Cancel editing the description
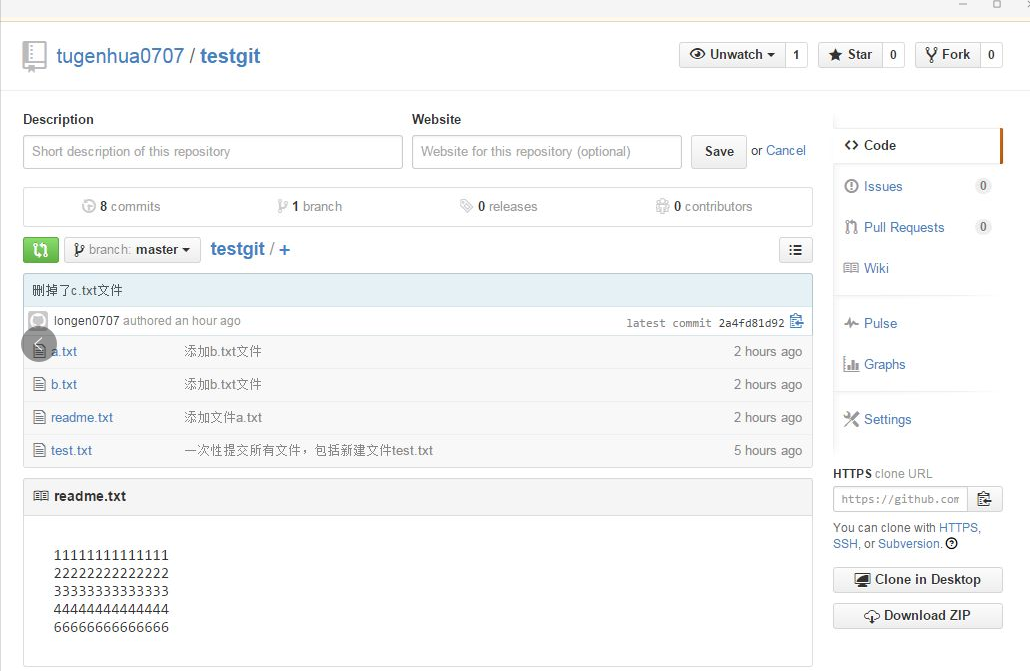The height and width of the screenshot is (671, 1030). (x=786, y=150)
